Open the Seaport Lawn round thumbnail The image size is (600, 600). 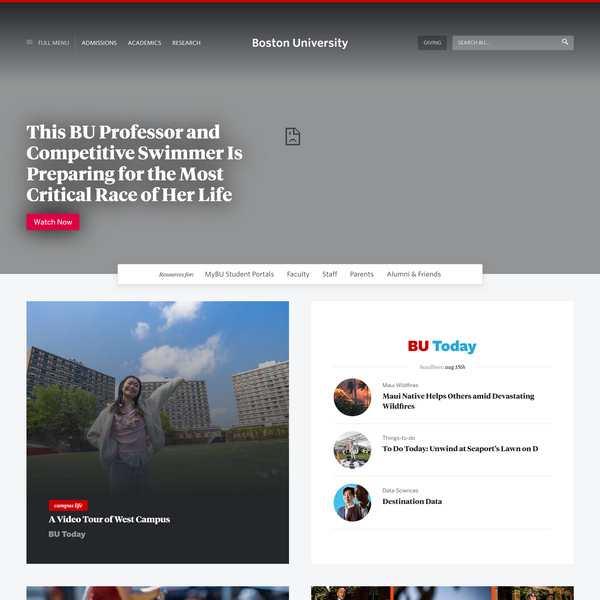(x=352, y=450)
